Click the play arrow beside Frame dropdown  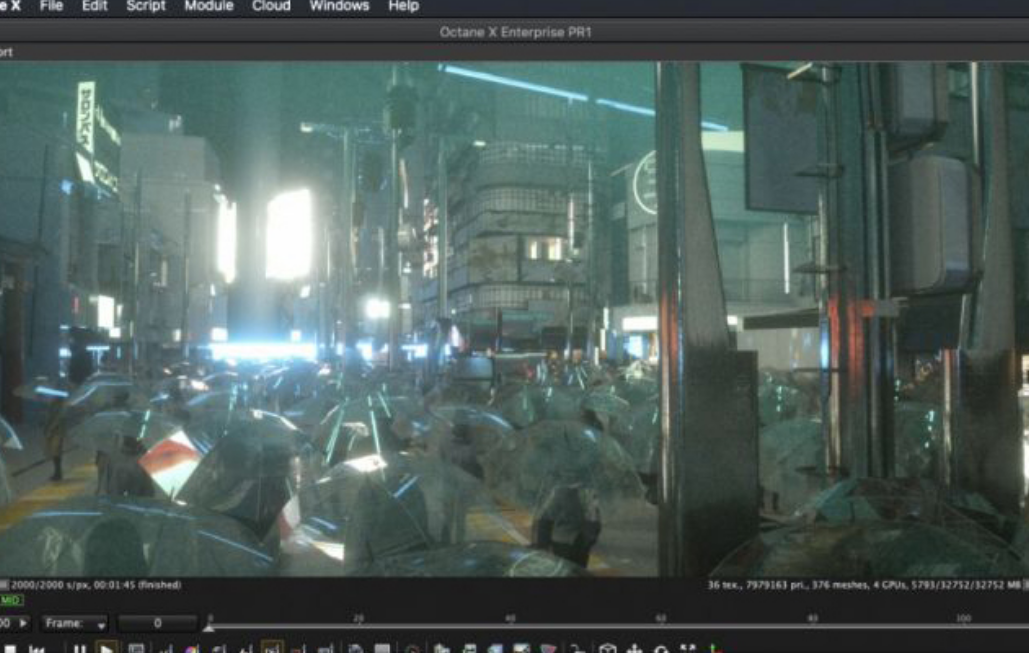click(24, 623)
